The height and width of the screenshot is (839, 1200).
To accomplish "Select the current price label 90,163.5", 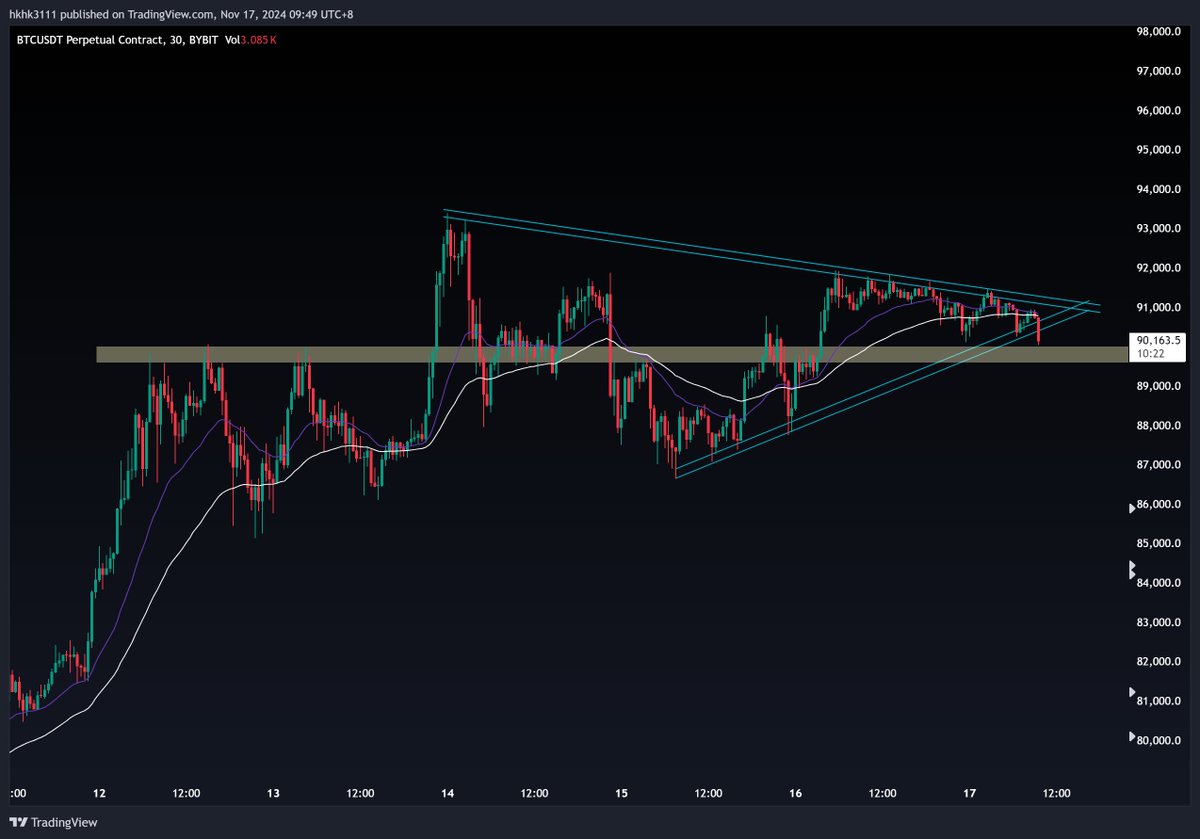I will [1160, 340].
